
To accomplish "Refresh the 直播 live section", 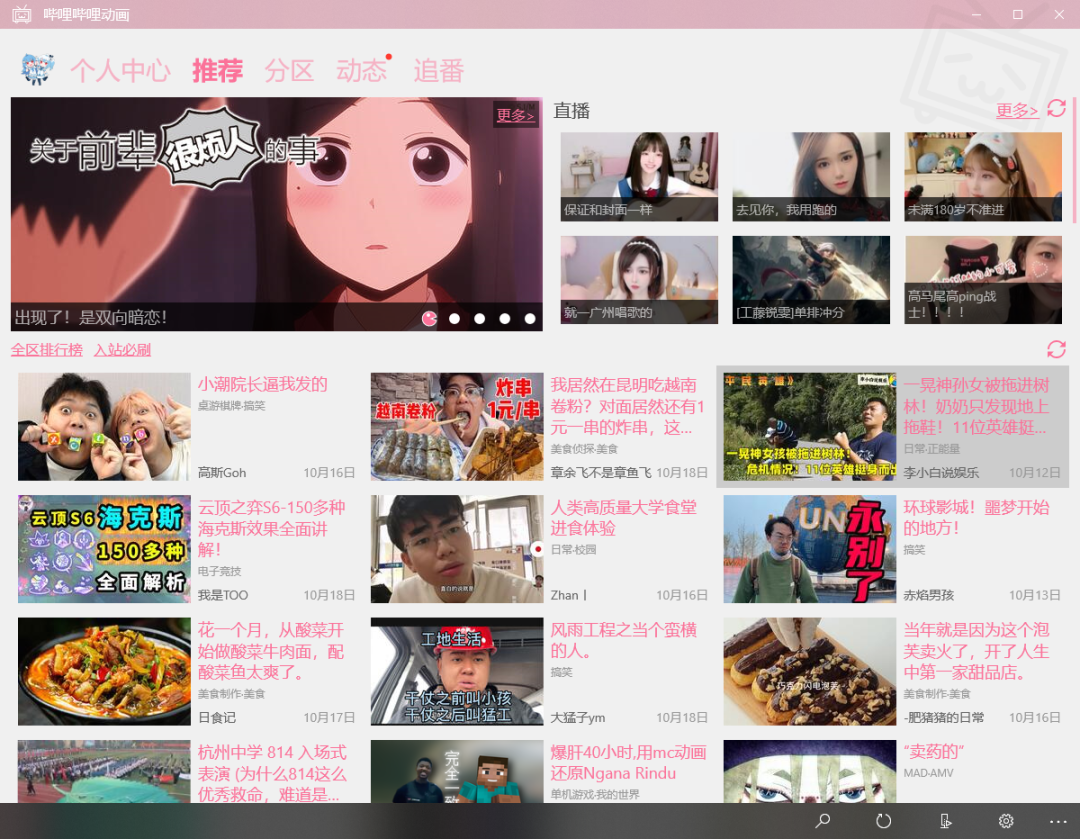I will pos(1057,108).
